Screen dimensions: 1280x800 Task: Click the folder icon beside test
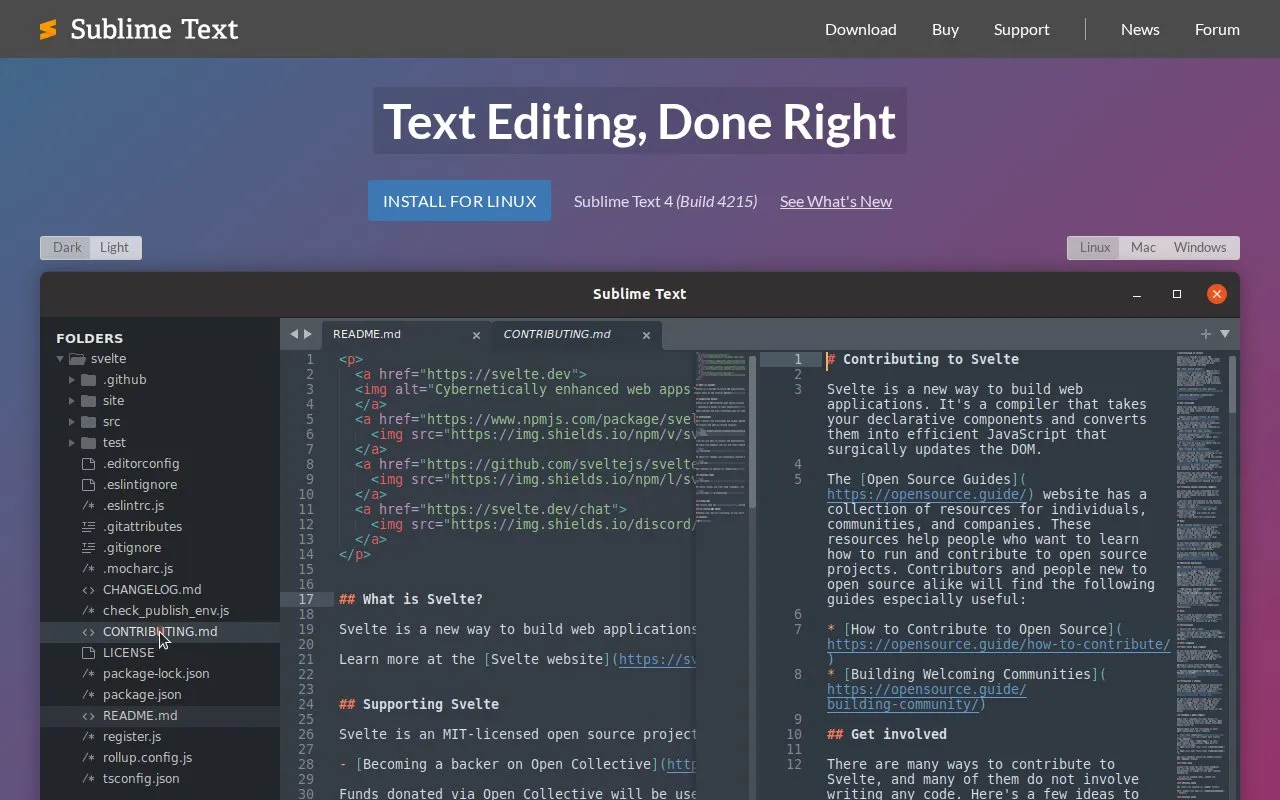click(x=88, y=443)
